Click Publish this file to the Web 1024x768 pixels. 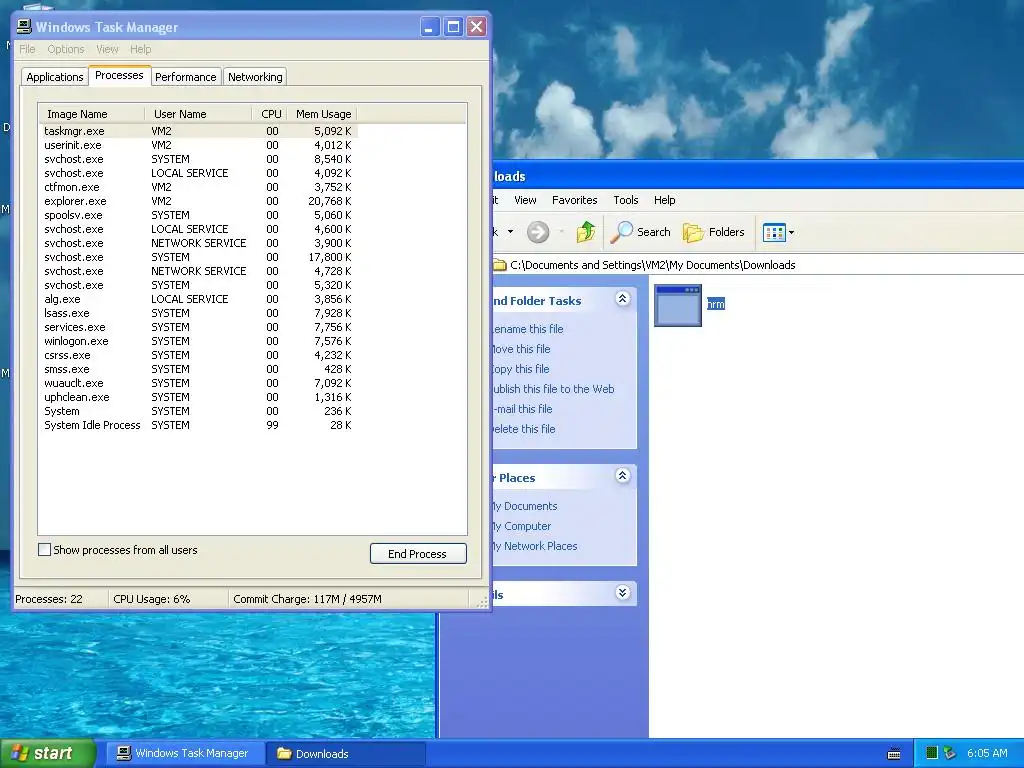(553, 389)
